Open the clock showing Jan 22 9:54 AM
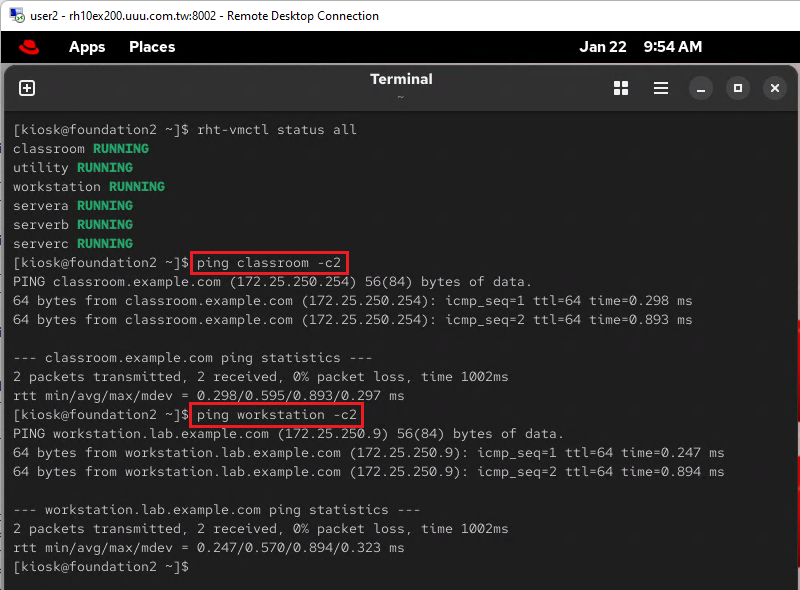 click(x=640, y=47)
